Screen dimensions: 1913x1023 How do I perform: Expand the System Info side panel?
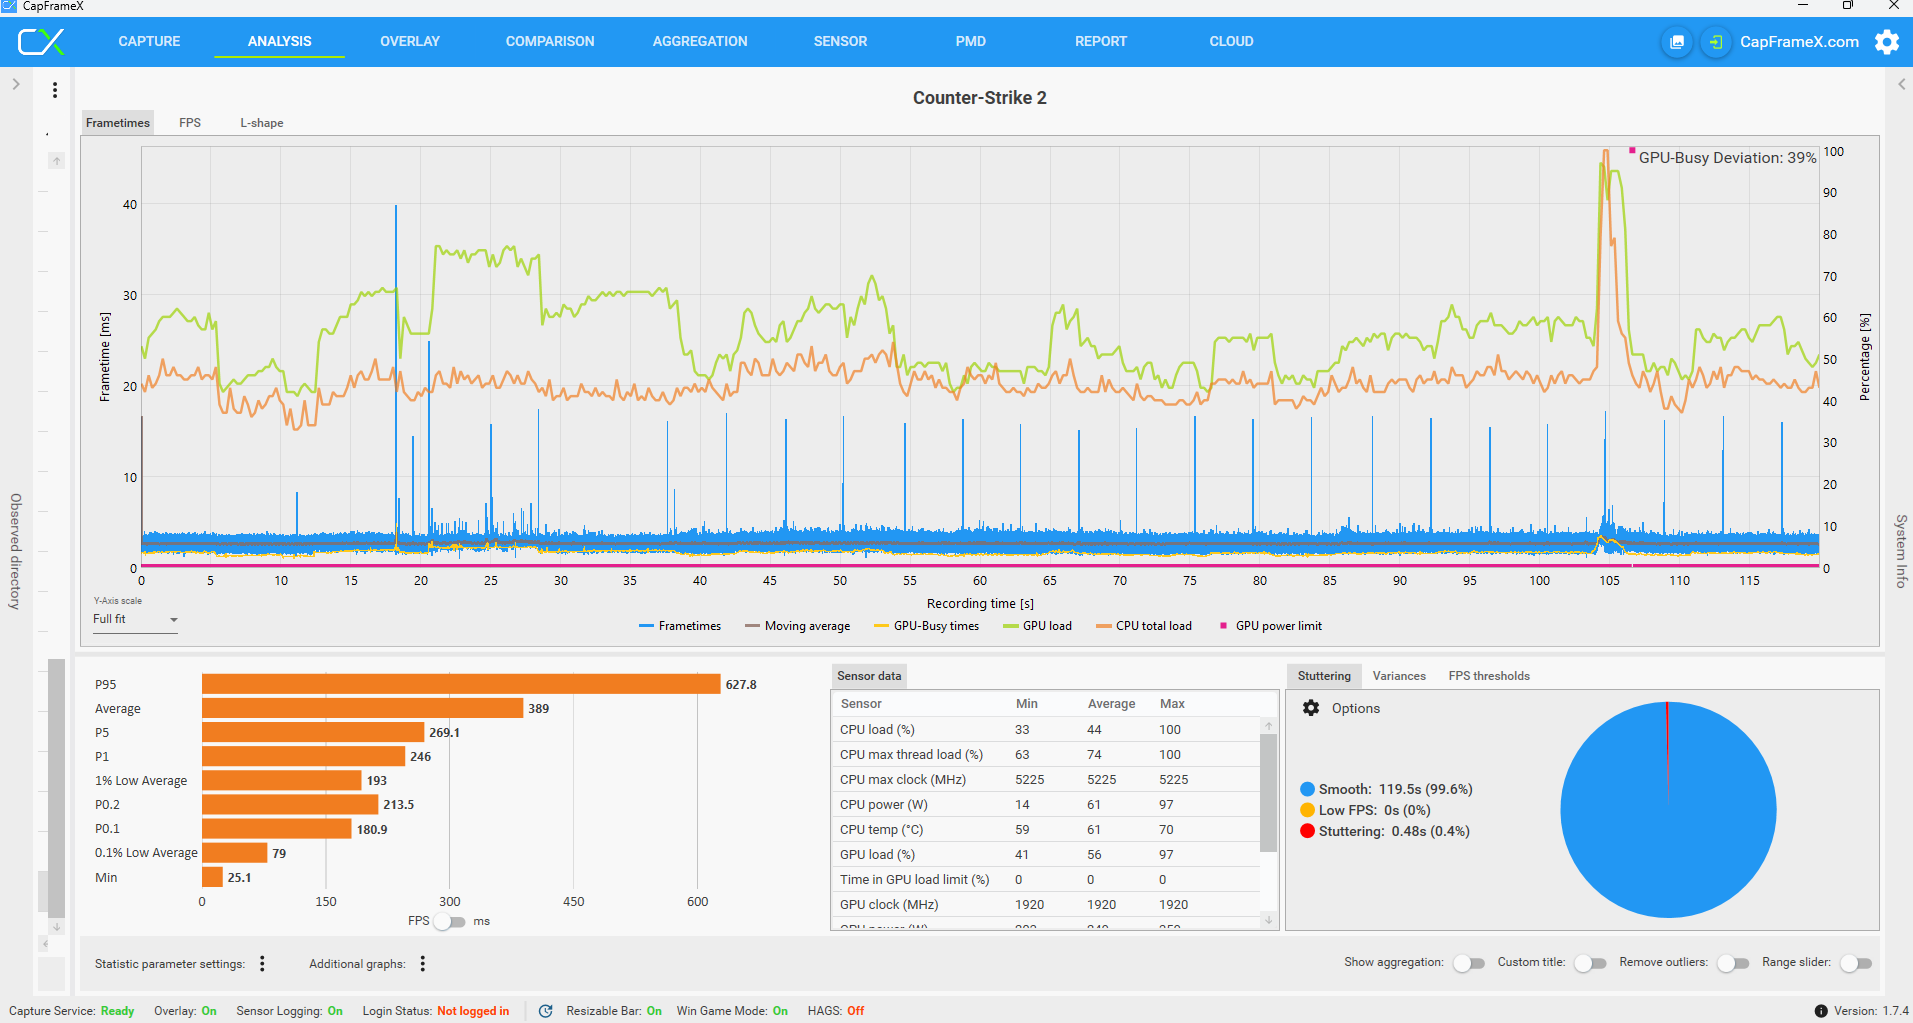(1901, 84)
